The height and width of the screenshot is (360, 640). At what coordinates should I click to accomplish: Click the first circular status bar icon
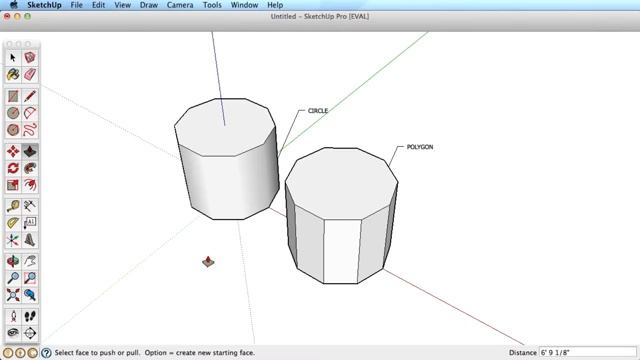[8, 353]
